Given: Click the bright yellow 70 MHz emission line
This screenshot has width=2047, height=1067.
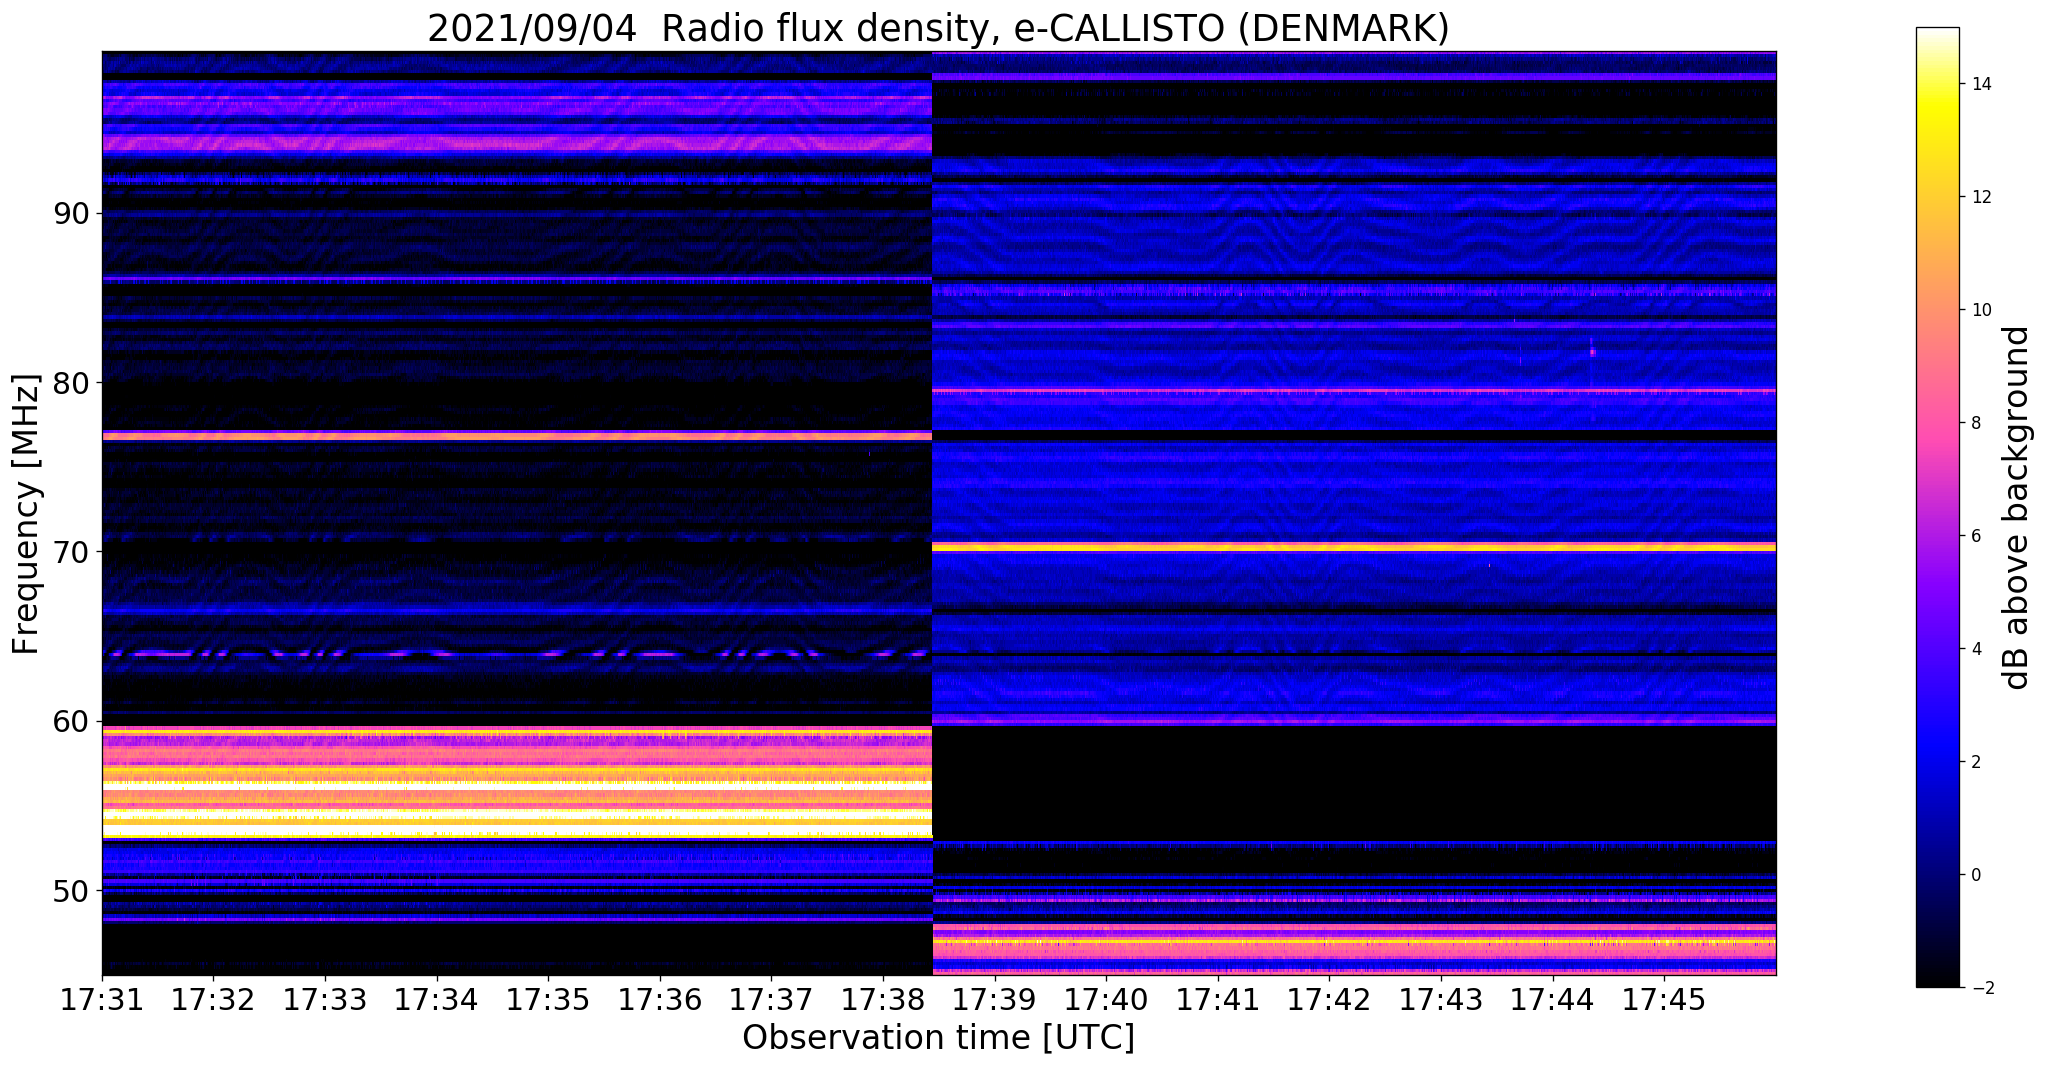Looking at the screenshot, I should click(x=1354, y=547).
